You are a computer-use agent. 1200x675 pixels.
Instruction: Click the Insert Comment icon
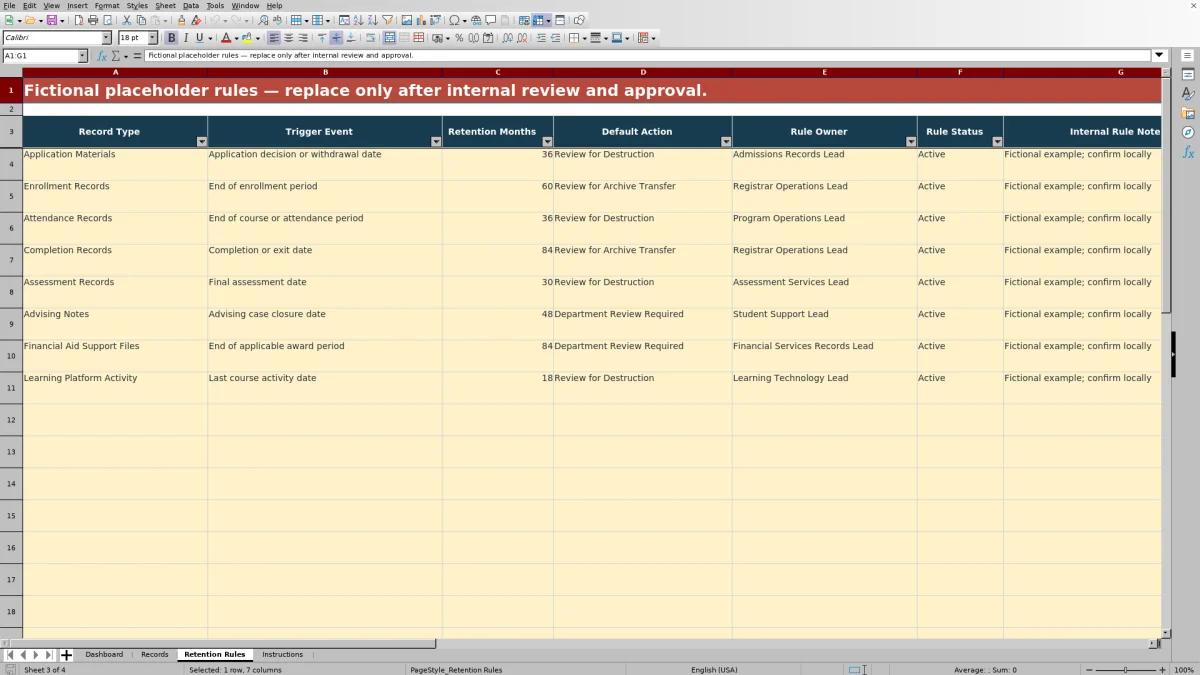point(491,20)
